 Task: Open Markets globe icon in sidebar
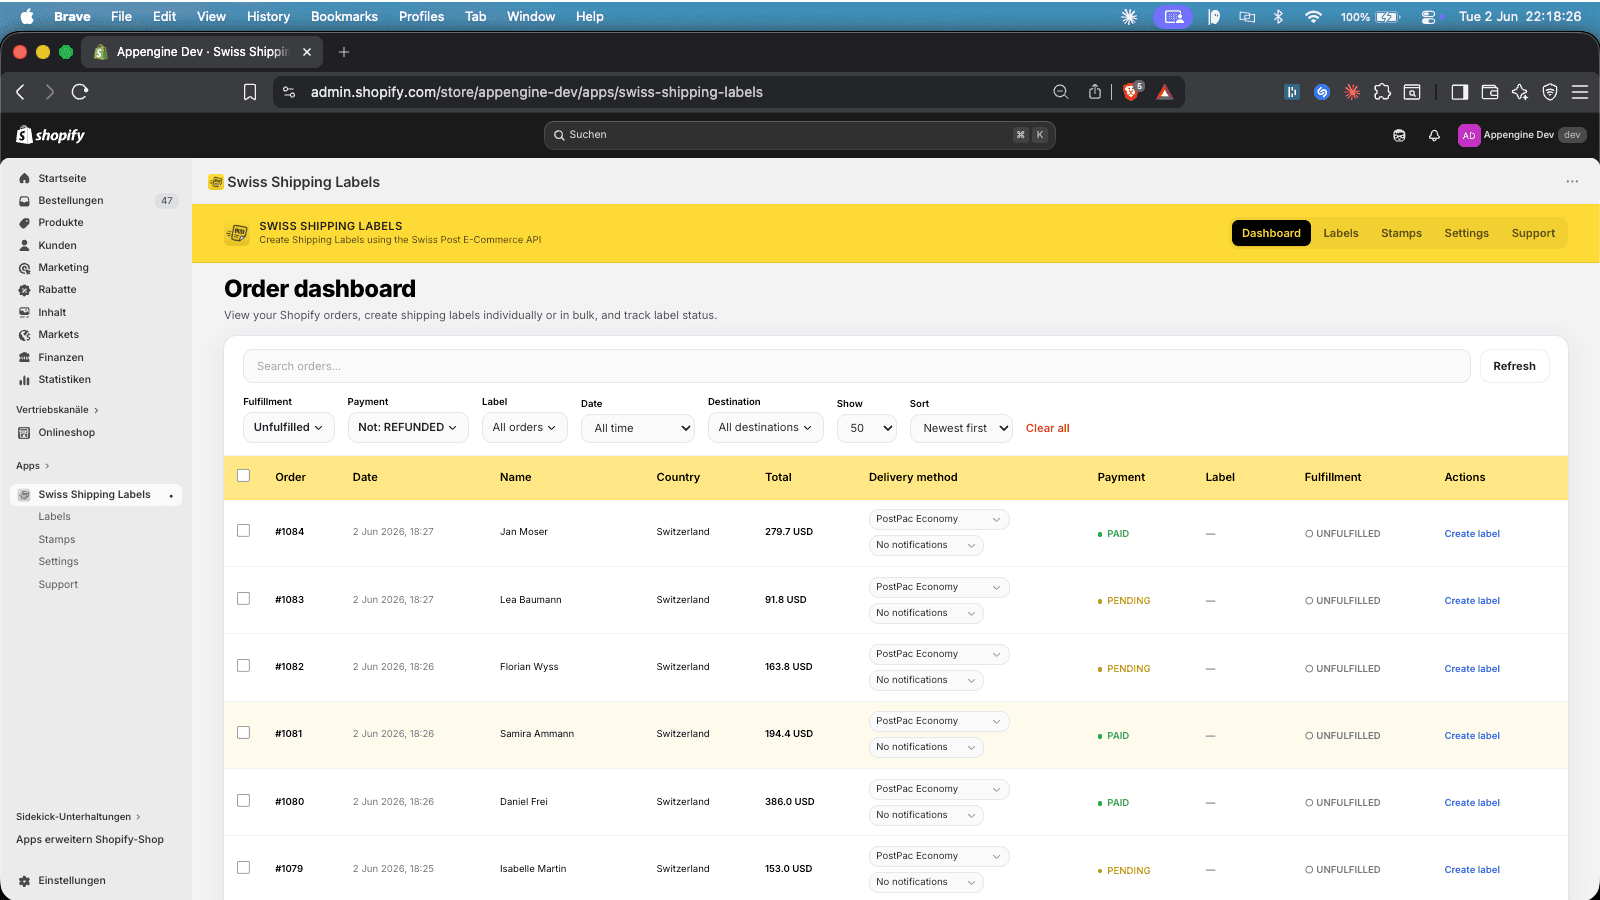pos(24,335)
